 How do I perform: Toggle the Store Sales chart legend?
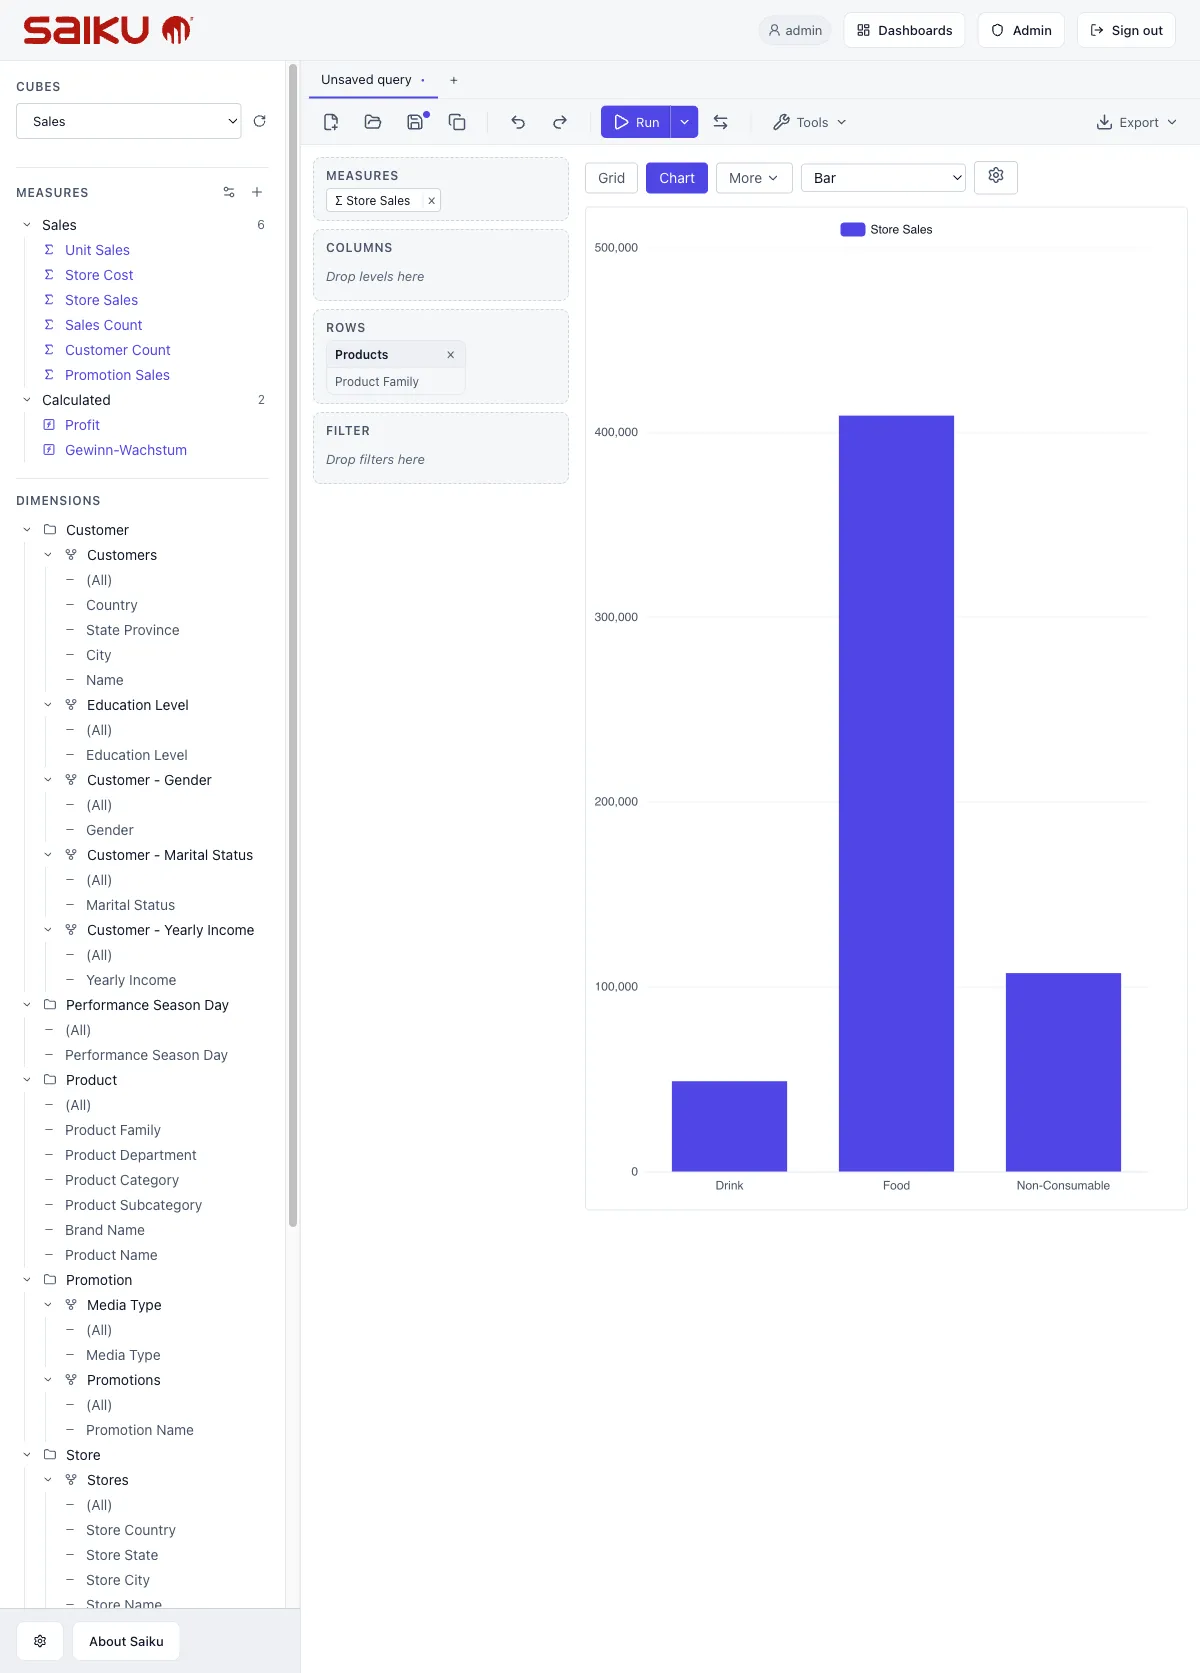(x=886, y=230)
